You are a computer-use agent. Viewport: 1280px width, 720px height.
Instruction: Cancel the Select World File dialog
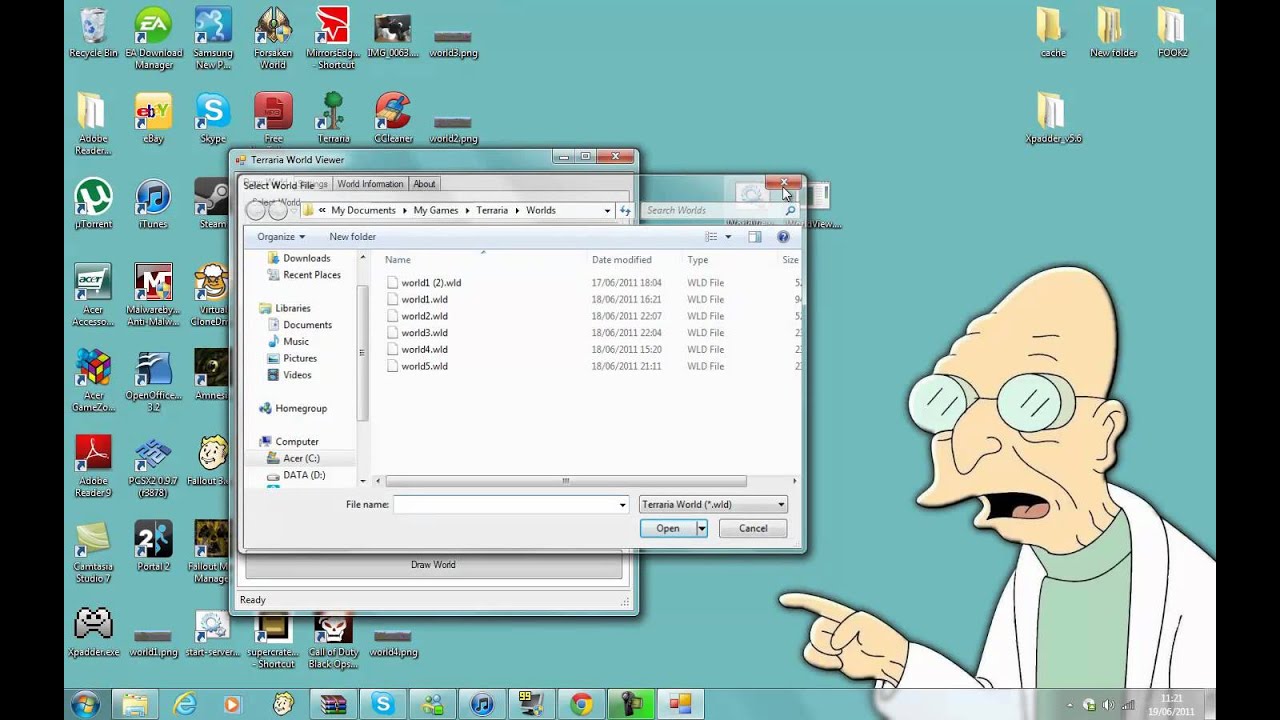[x=753, y=528]
